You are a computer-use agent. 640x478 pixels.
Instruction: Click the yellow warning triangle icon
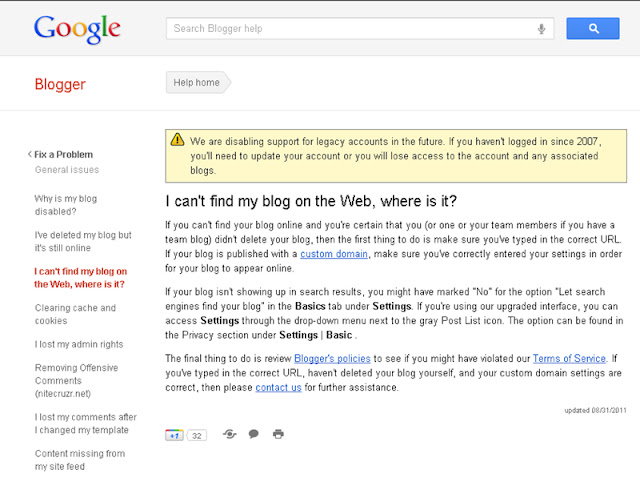(x=178, y=140)
